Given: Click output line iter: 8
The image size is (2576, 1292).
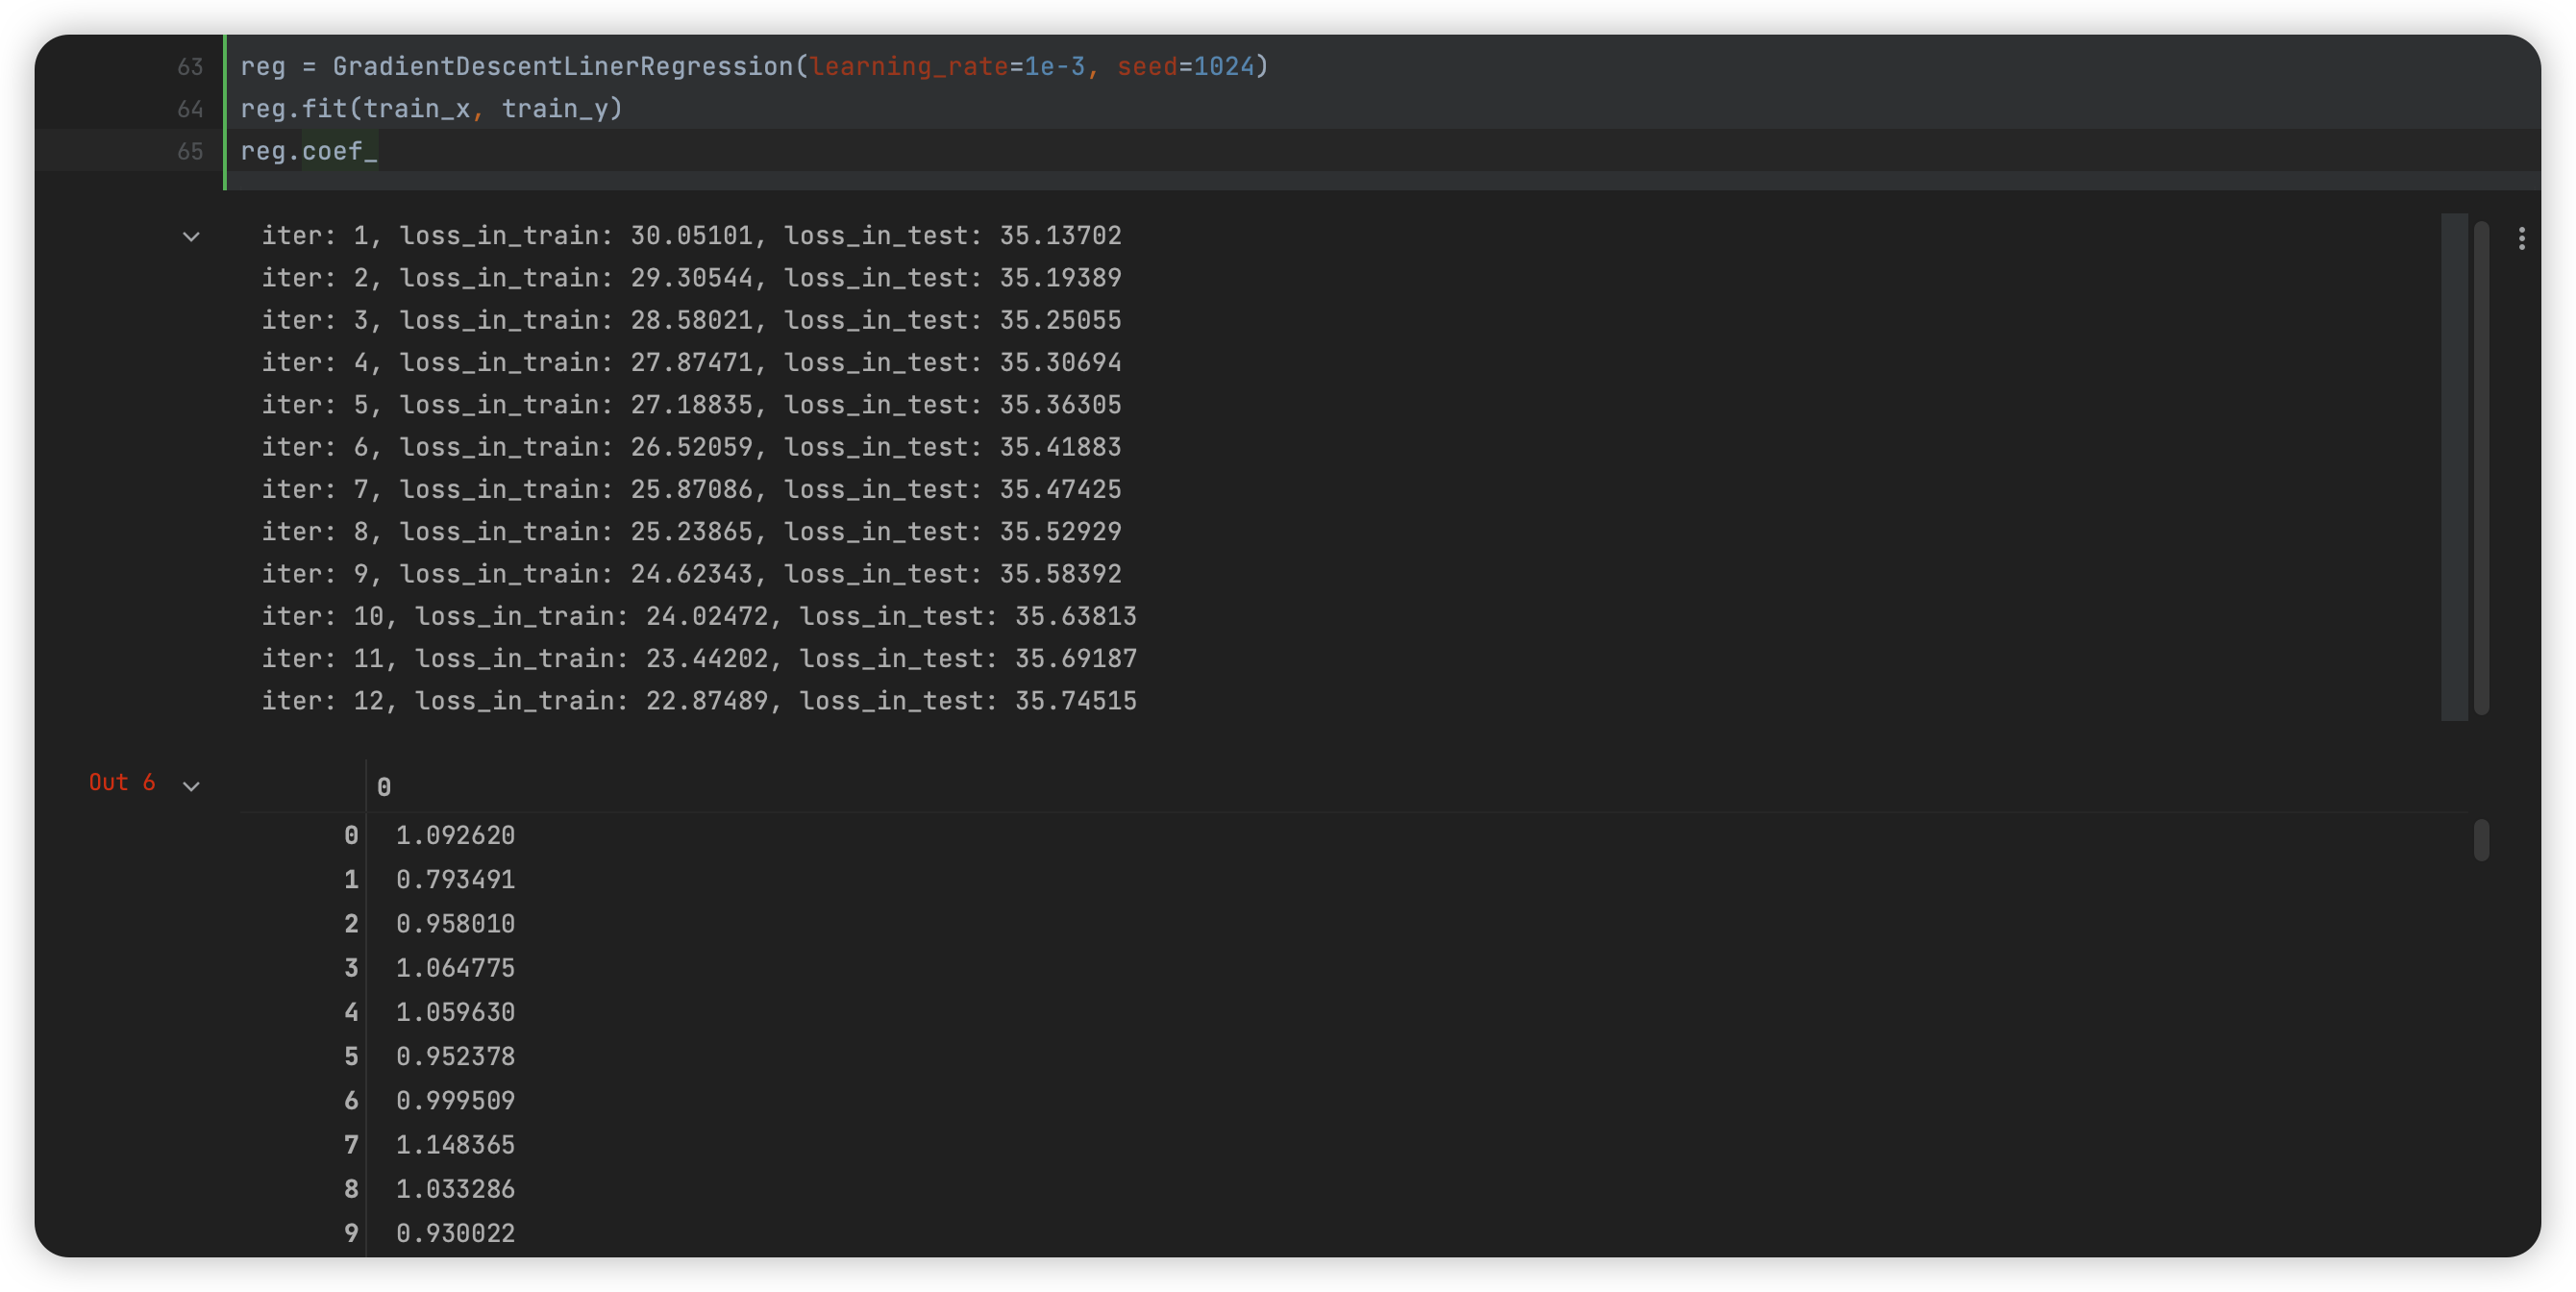Looking at the screenshot, I should pos(691,531).
